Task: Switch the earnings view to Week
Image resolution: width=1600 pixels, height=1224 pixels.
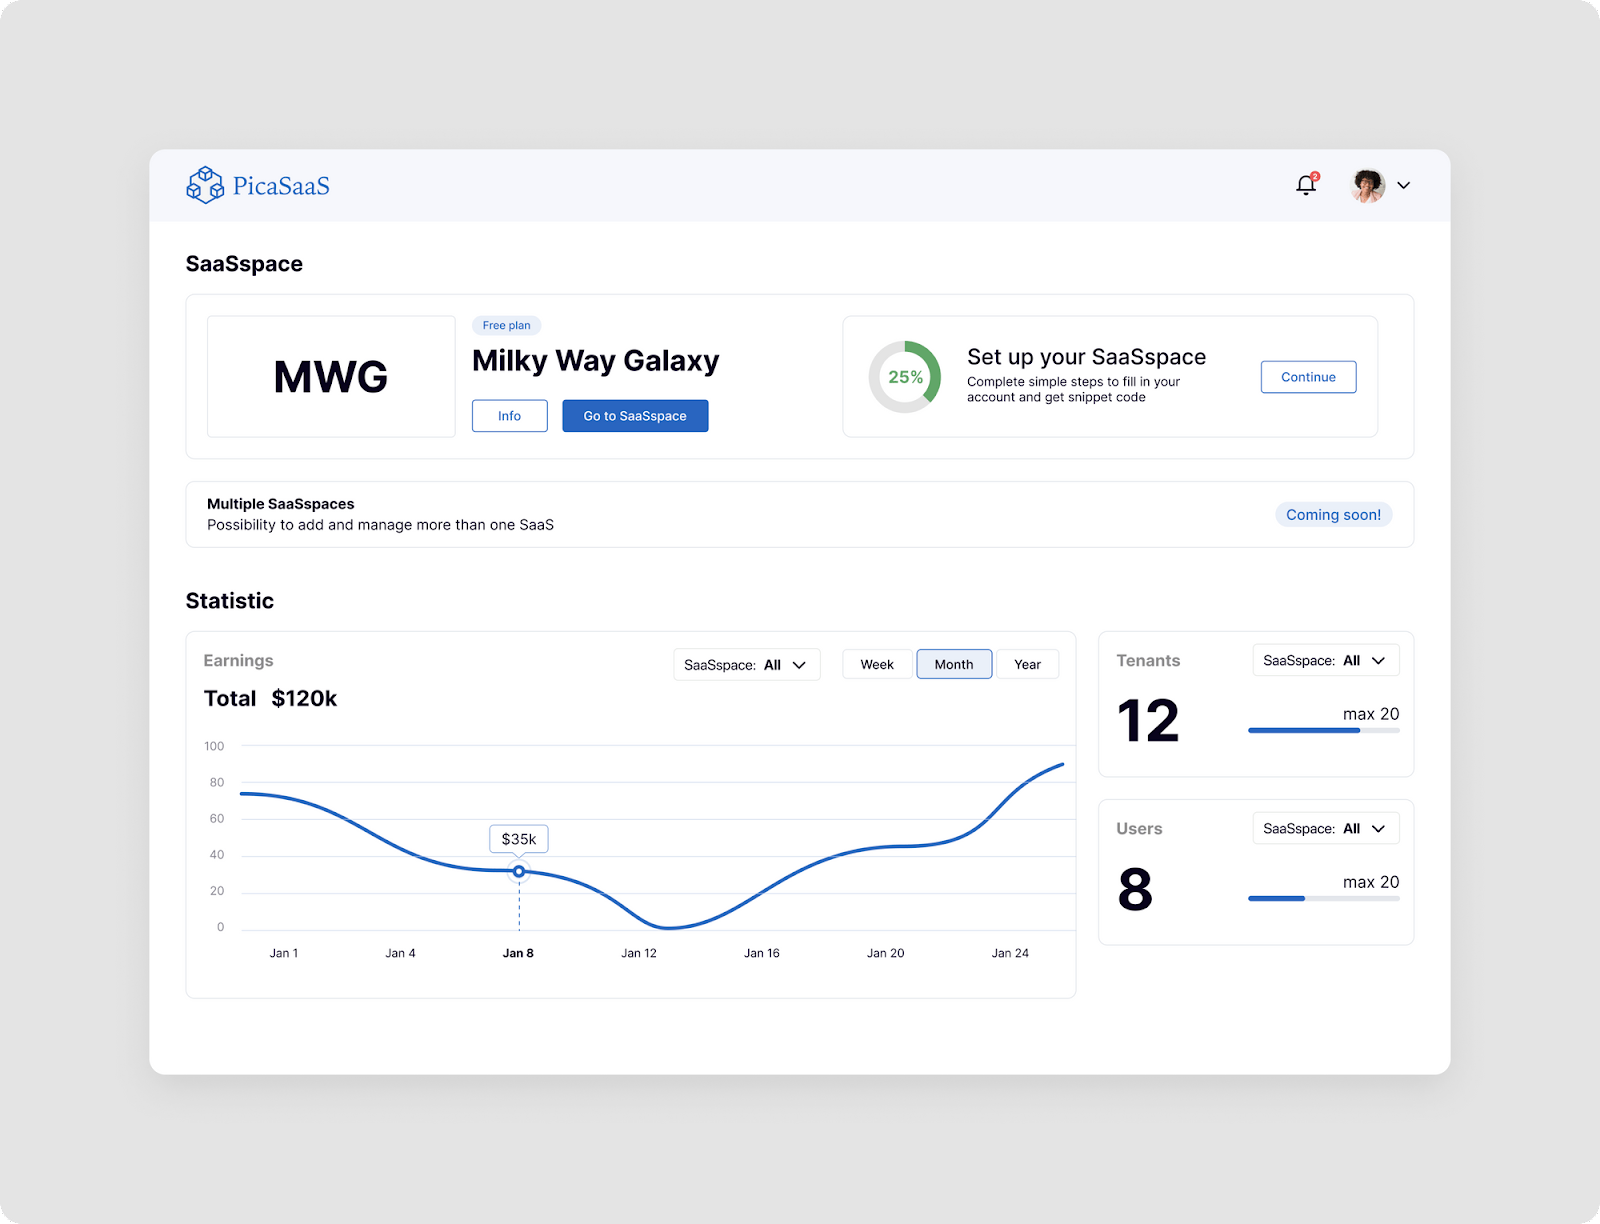Action: (877, 664)
